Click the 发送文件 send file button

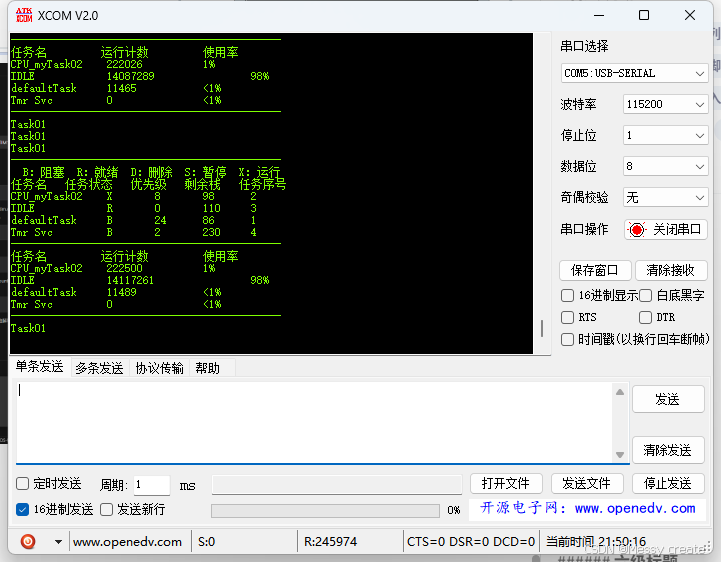[587, 483]
